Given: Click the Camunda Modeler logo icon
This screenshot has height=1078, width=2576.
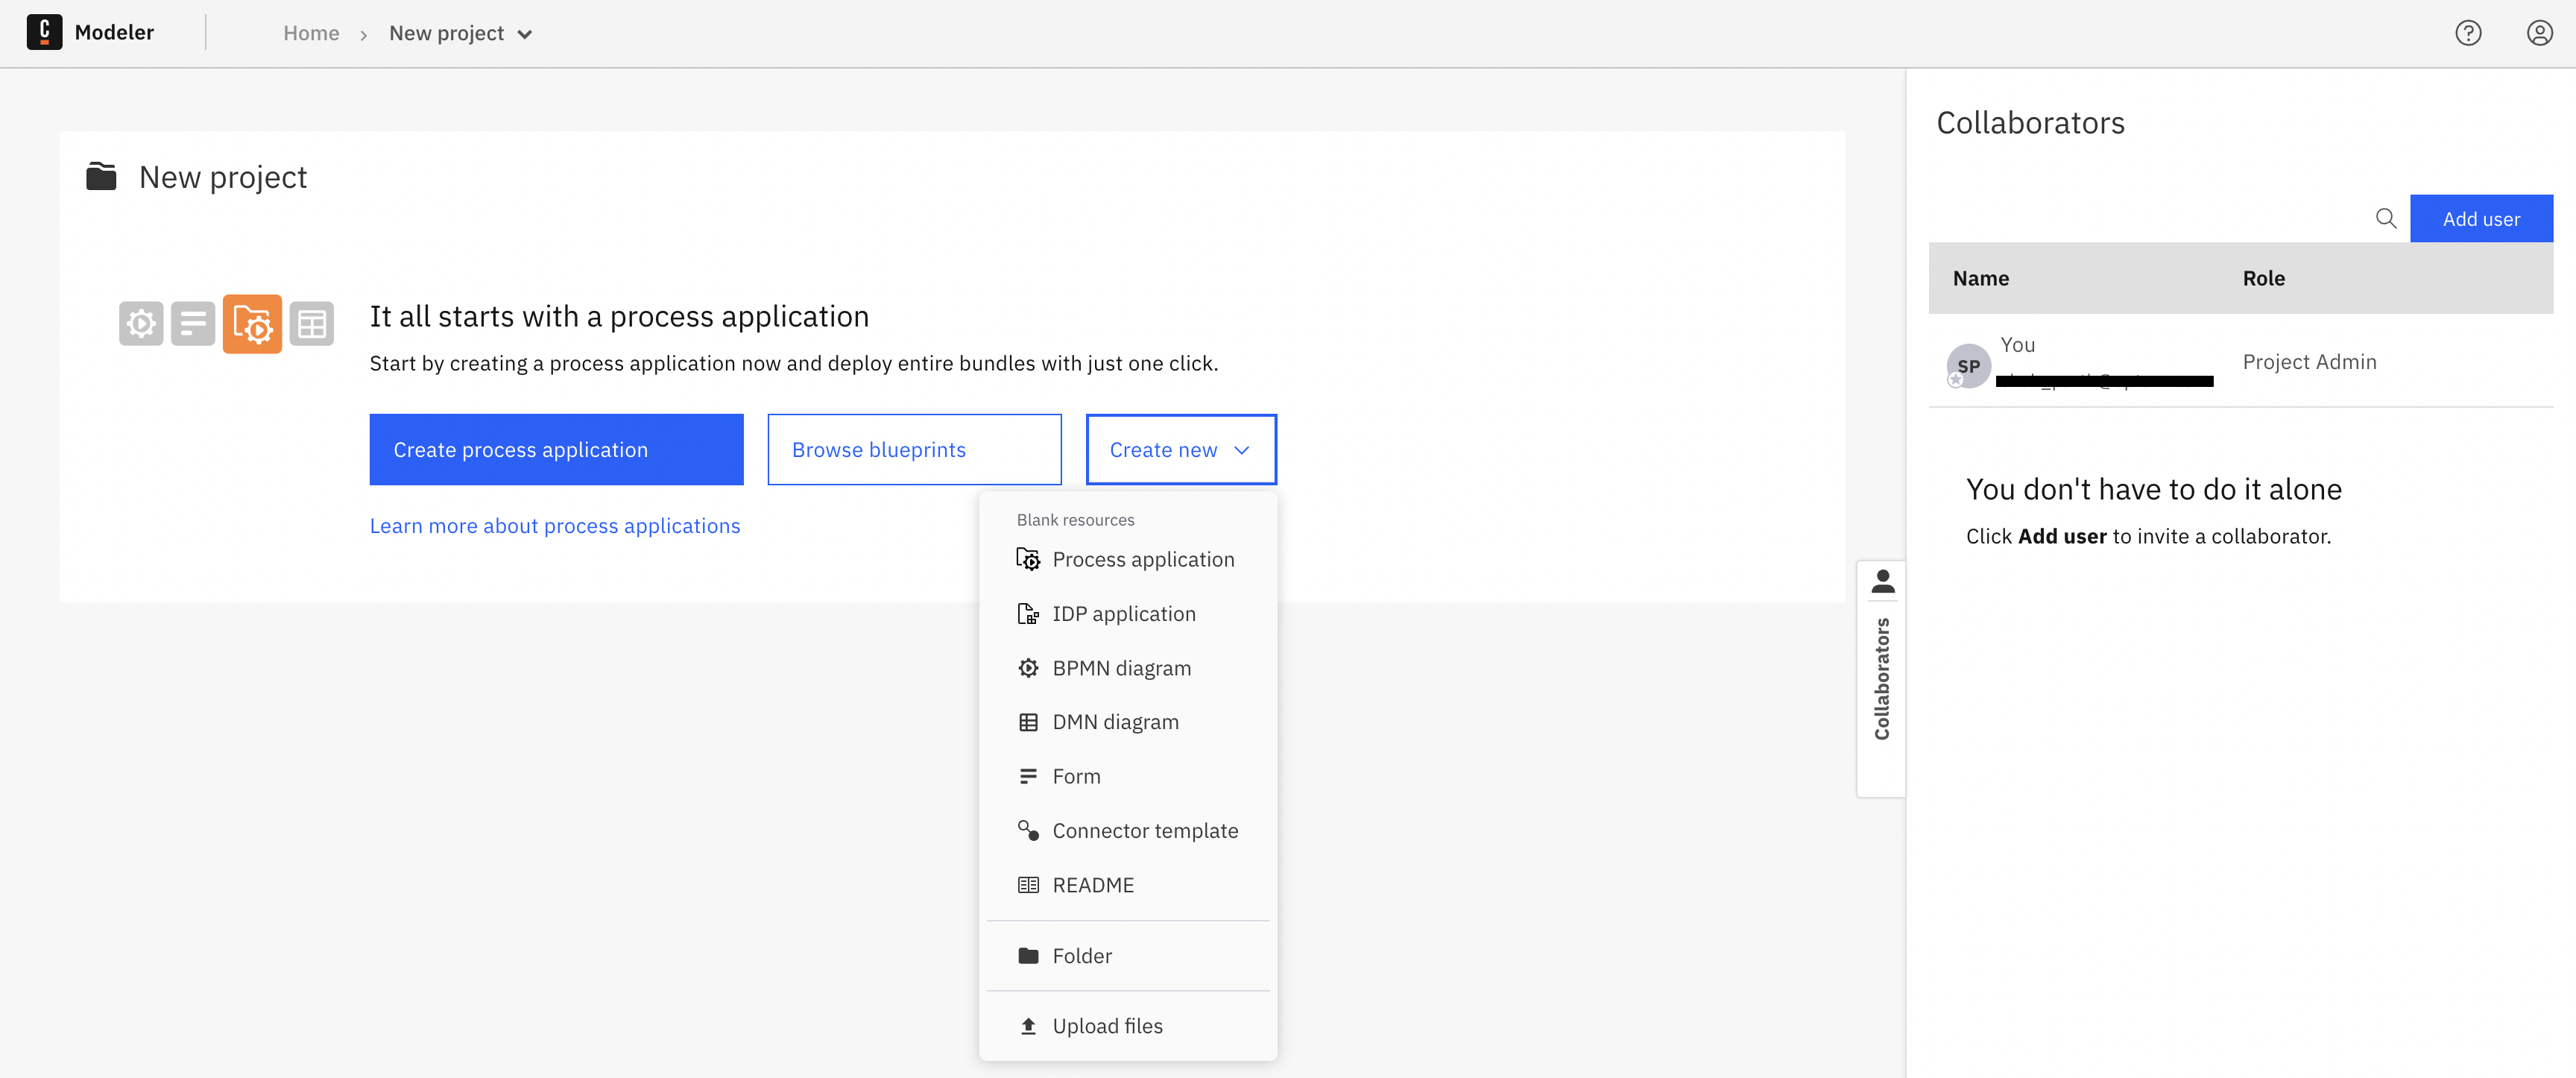Looking at the screenshot, I should click(44, 32).
